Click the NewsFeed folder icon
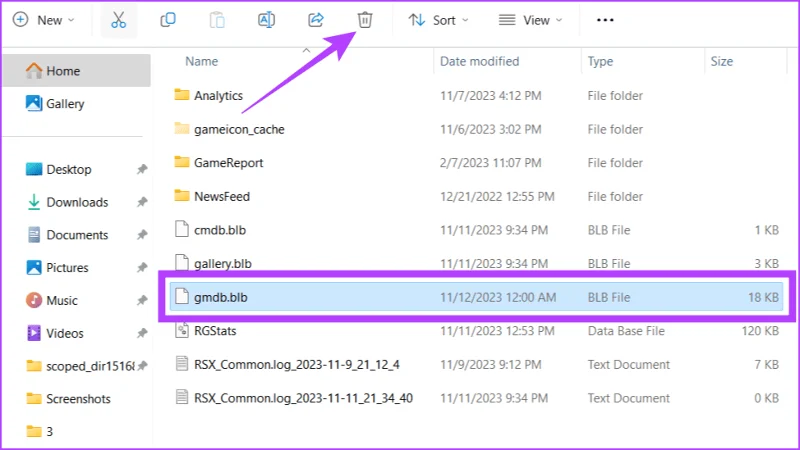This screenshot has width=800, height=450. 182,195
